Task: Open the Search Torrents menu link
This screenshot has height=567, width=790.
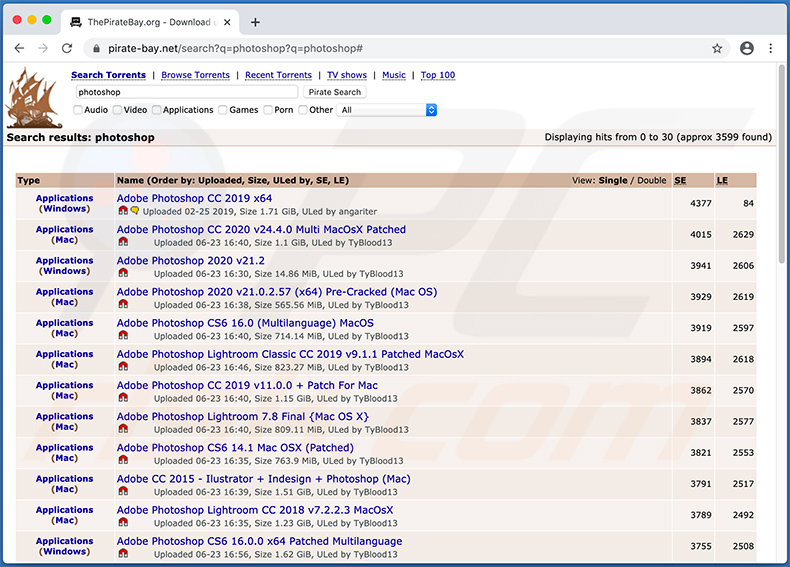Action: pyautogui.click(x=108, y=75)
